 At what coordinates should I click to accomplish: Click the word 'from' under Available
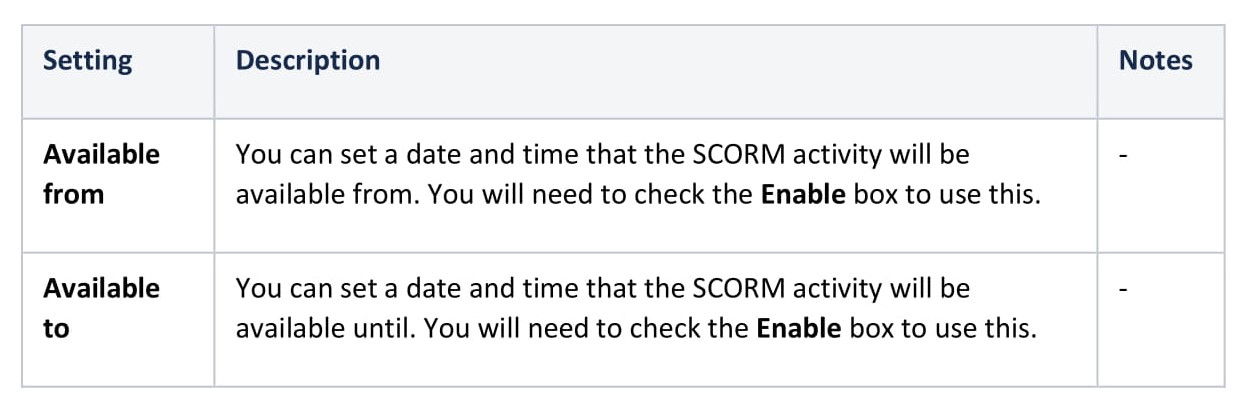(73, 194)
